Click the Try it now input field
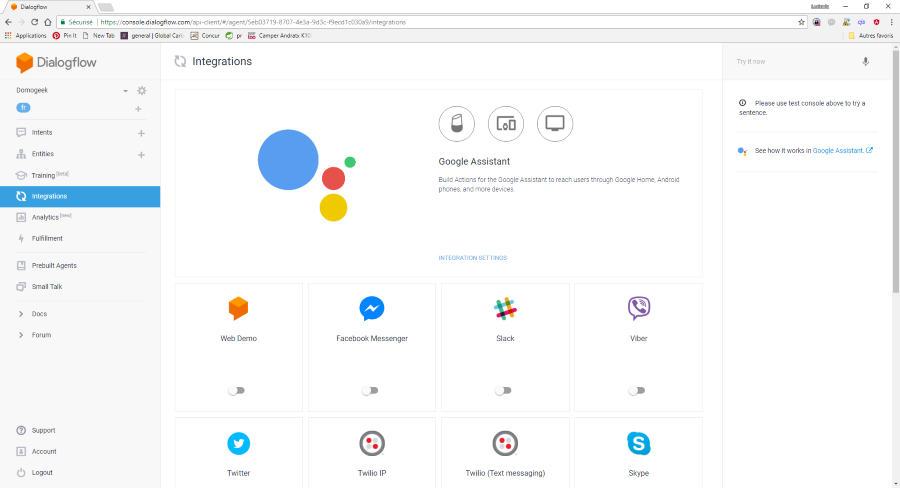900x488 pixels. coord(795,61)
